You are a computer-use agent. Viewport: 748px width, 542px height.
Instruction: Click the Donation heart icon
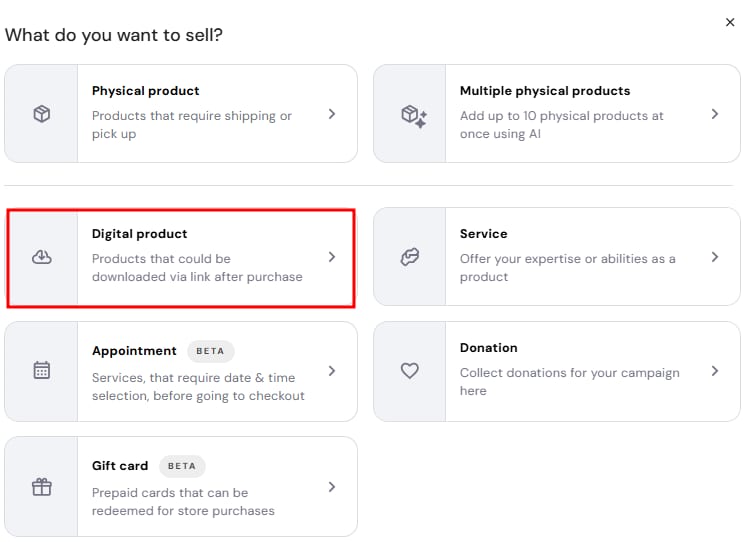410,371
